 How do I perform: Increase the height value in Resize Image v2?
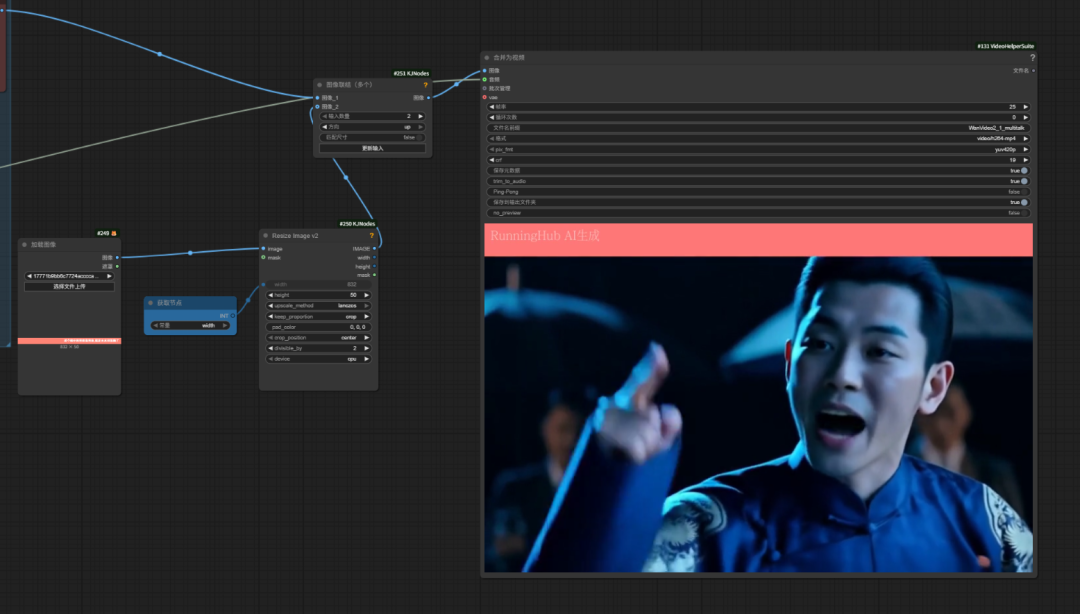366,295
